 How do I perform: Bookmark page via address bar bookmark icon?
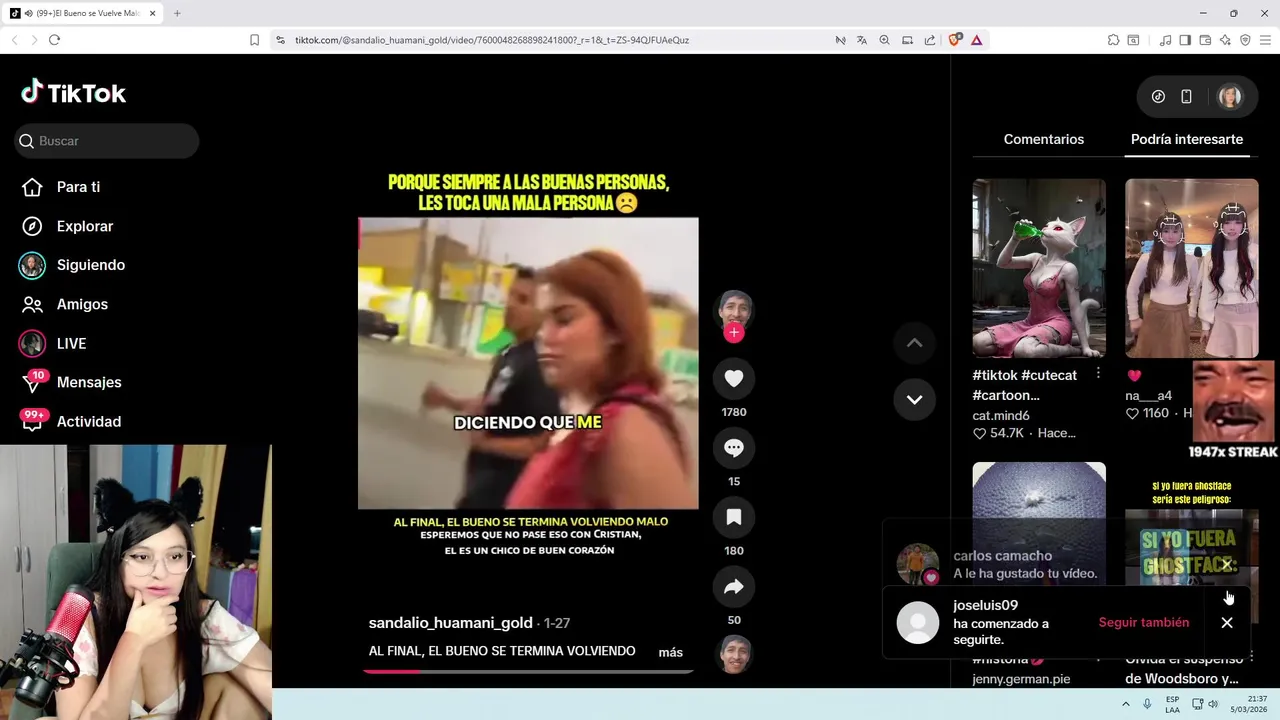254,40
